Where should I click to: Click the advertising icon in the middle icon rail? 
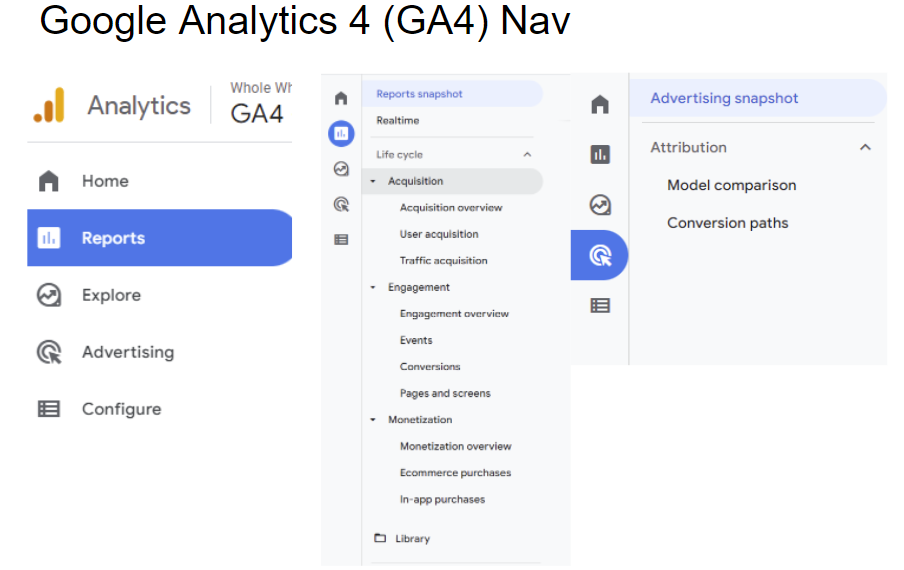click(x=341, y=204)
